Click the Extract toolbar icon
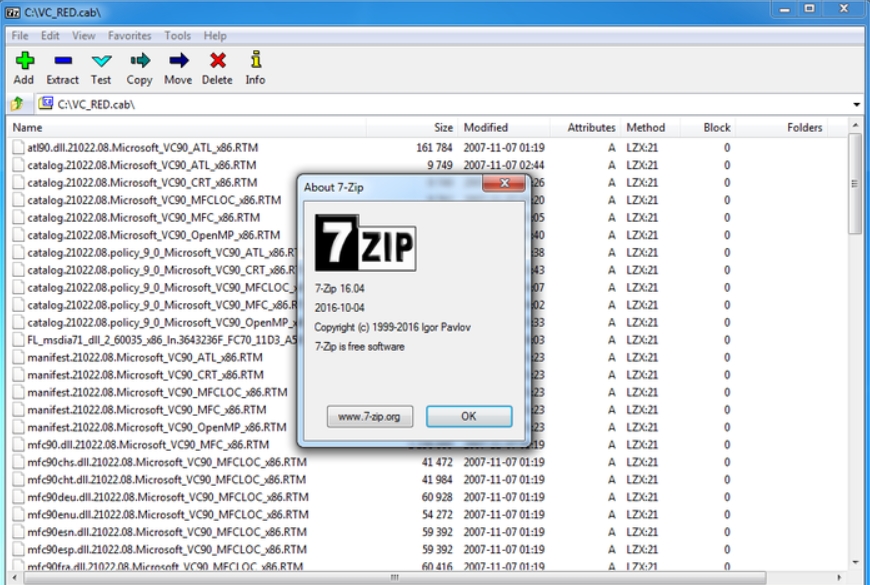This screenshot has width=870, height=585. click(63, 60)
